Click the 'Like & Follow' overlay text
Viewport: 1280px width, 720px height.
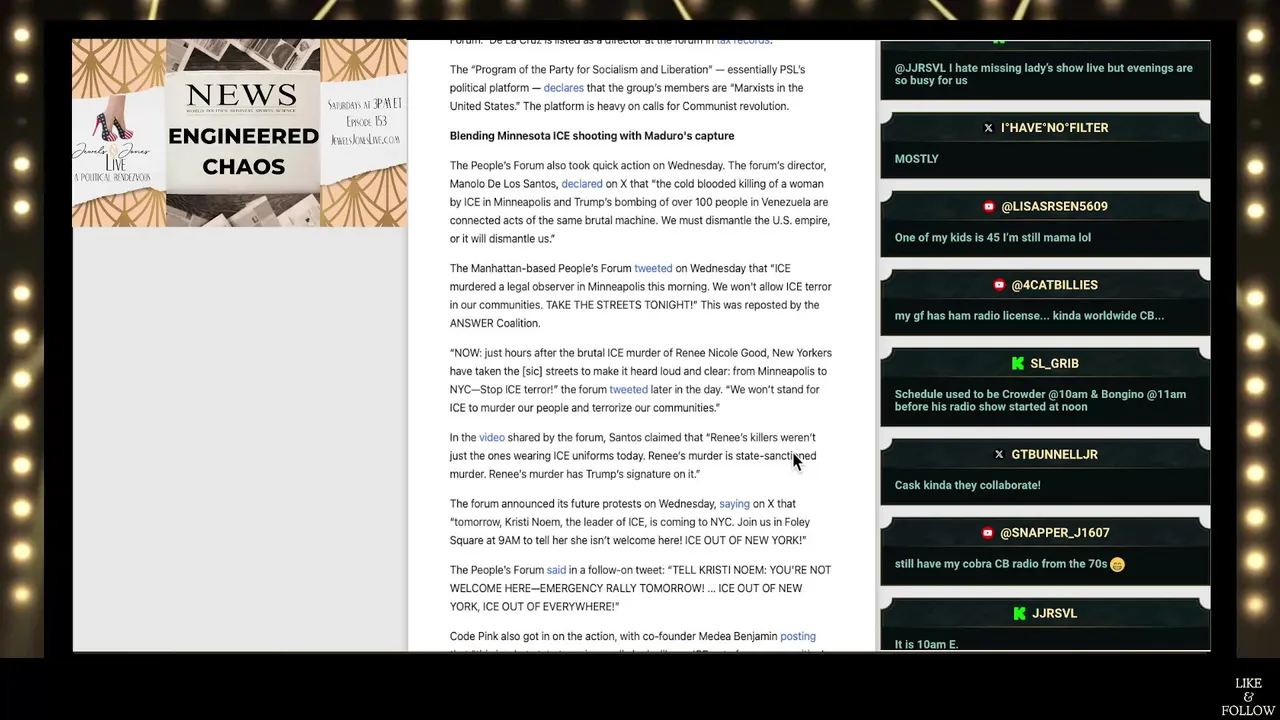tap(1248, 697)
